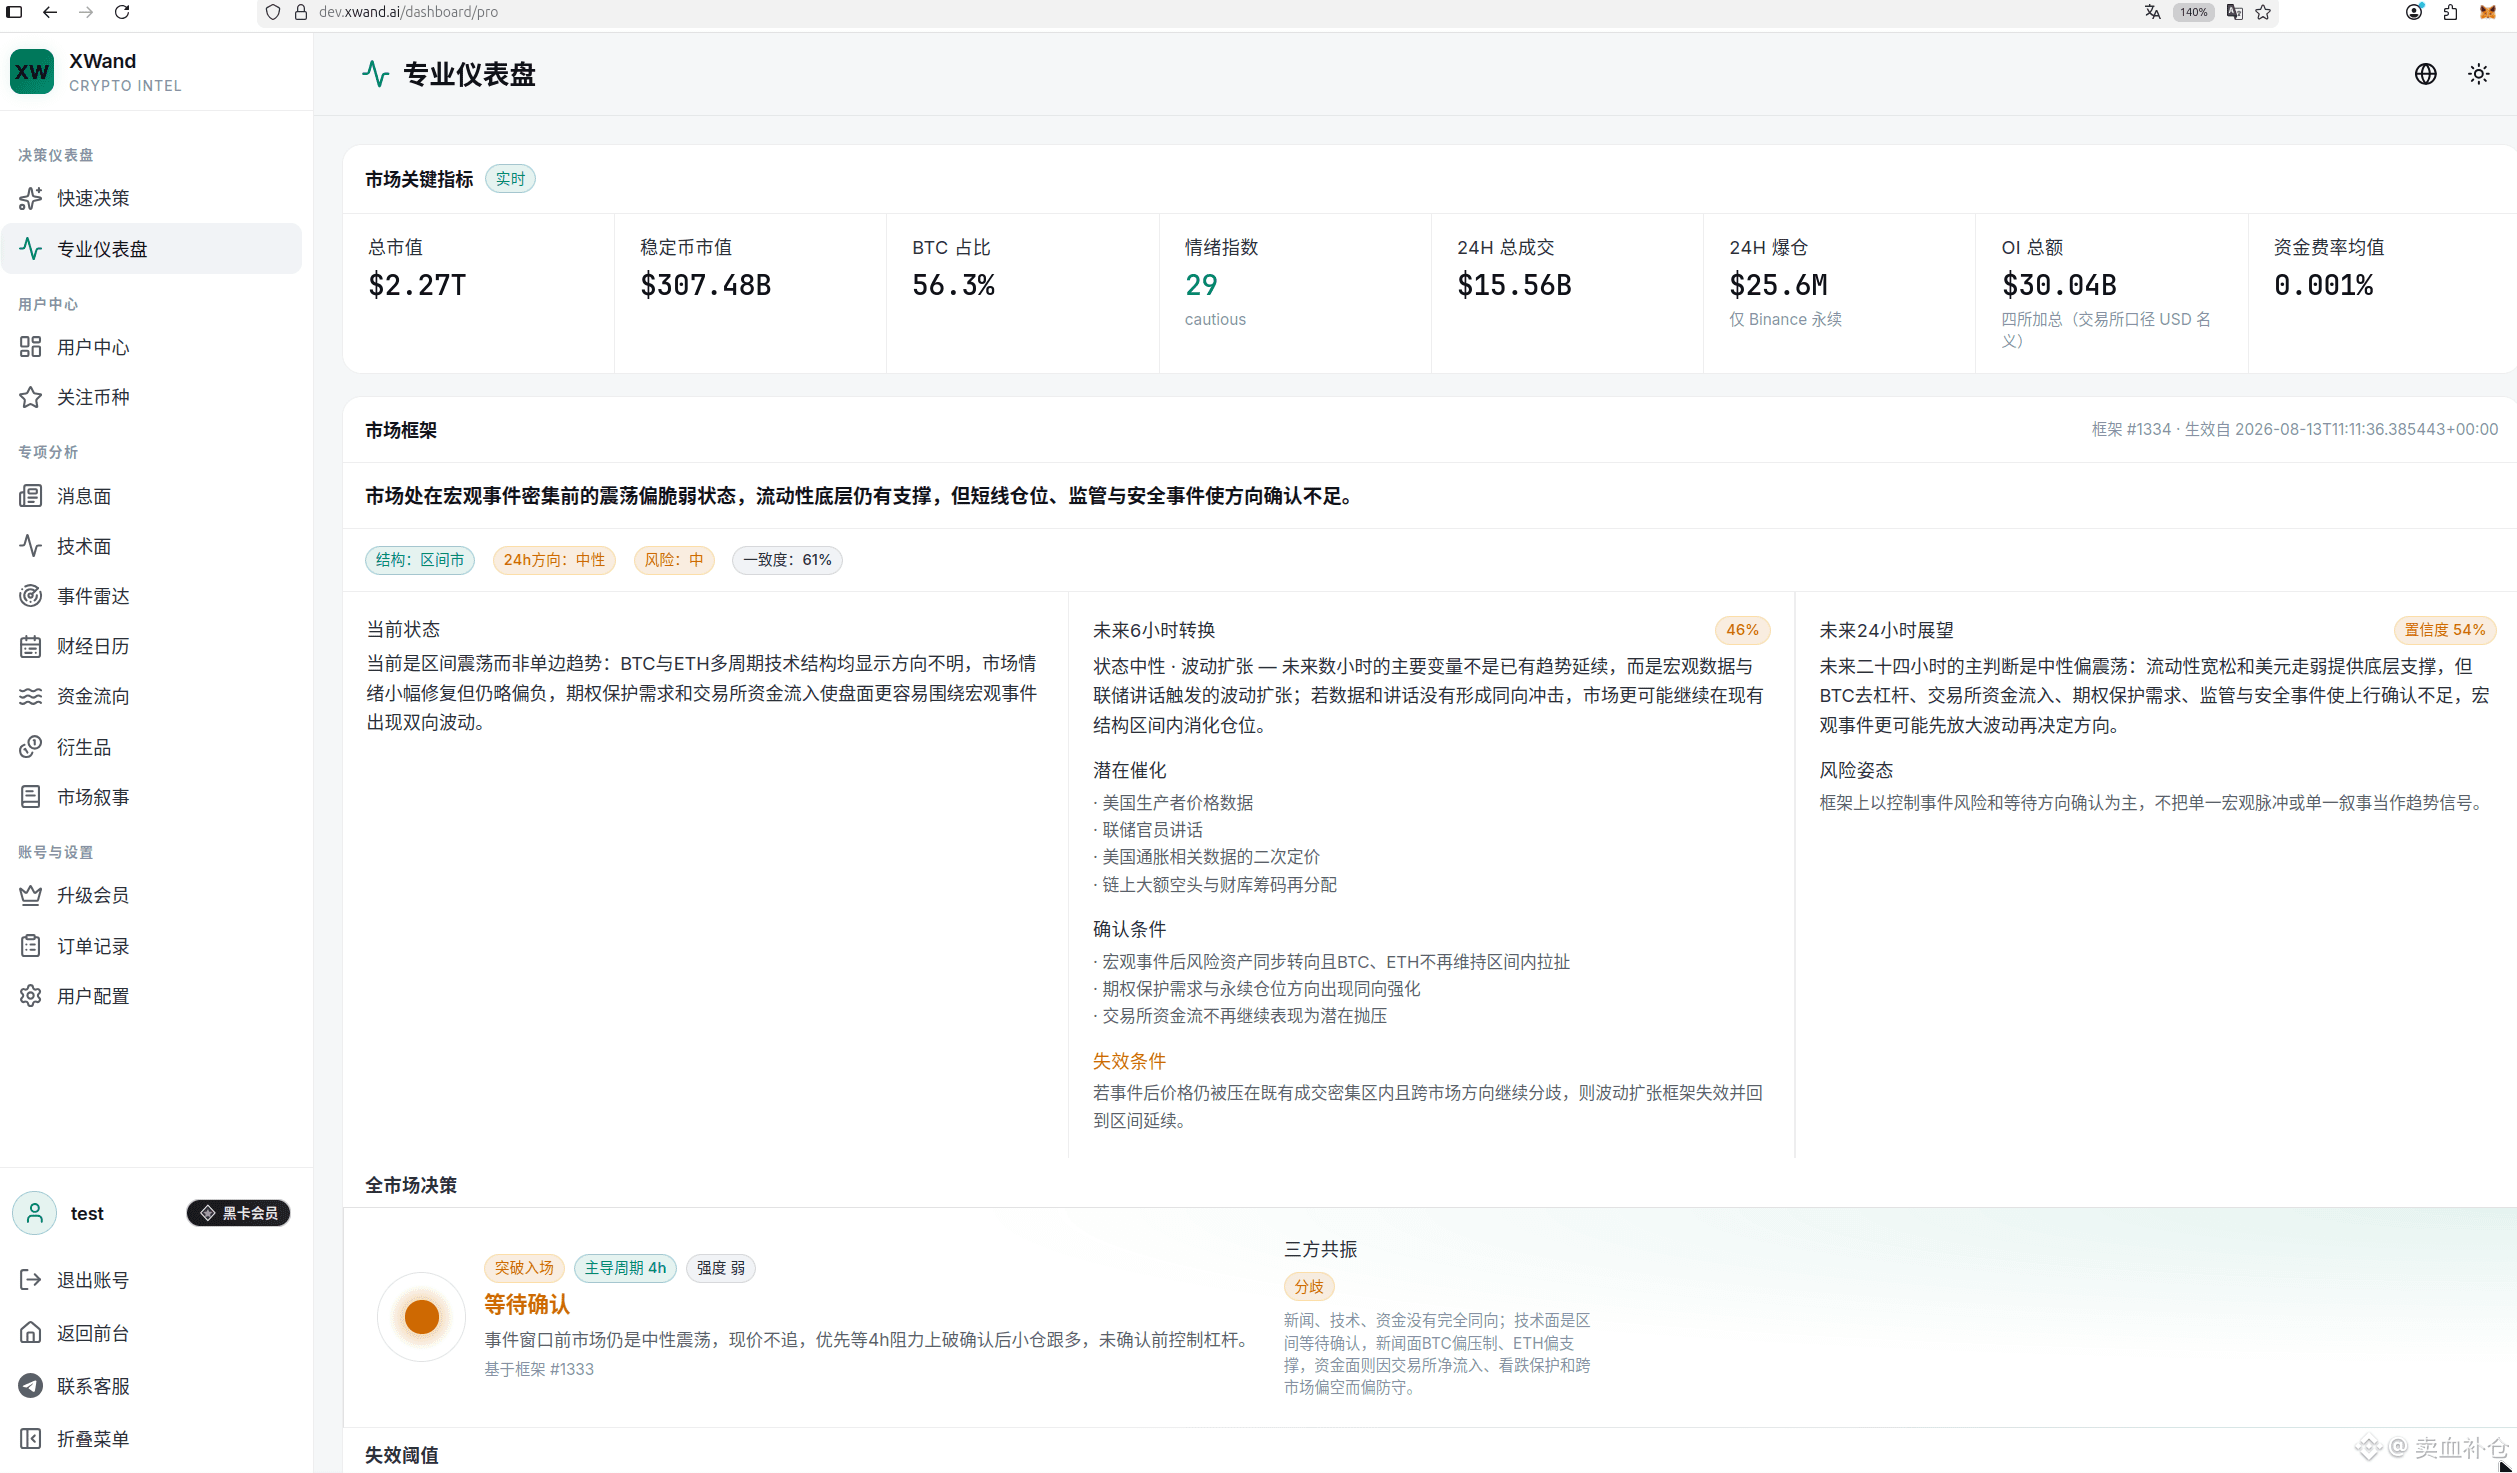
Task: Click the 订单记录 clipboard icon
Action: [31, 946]
